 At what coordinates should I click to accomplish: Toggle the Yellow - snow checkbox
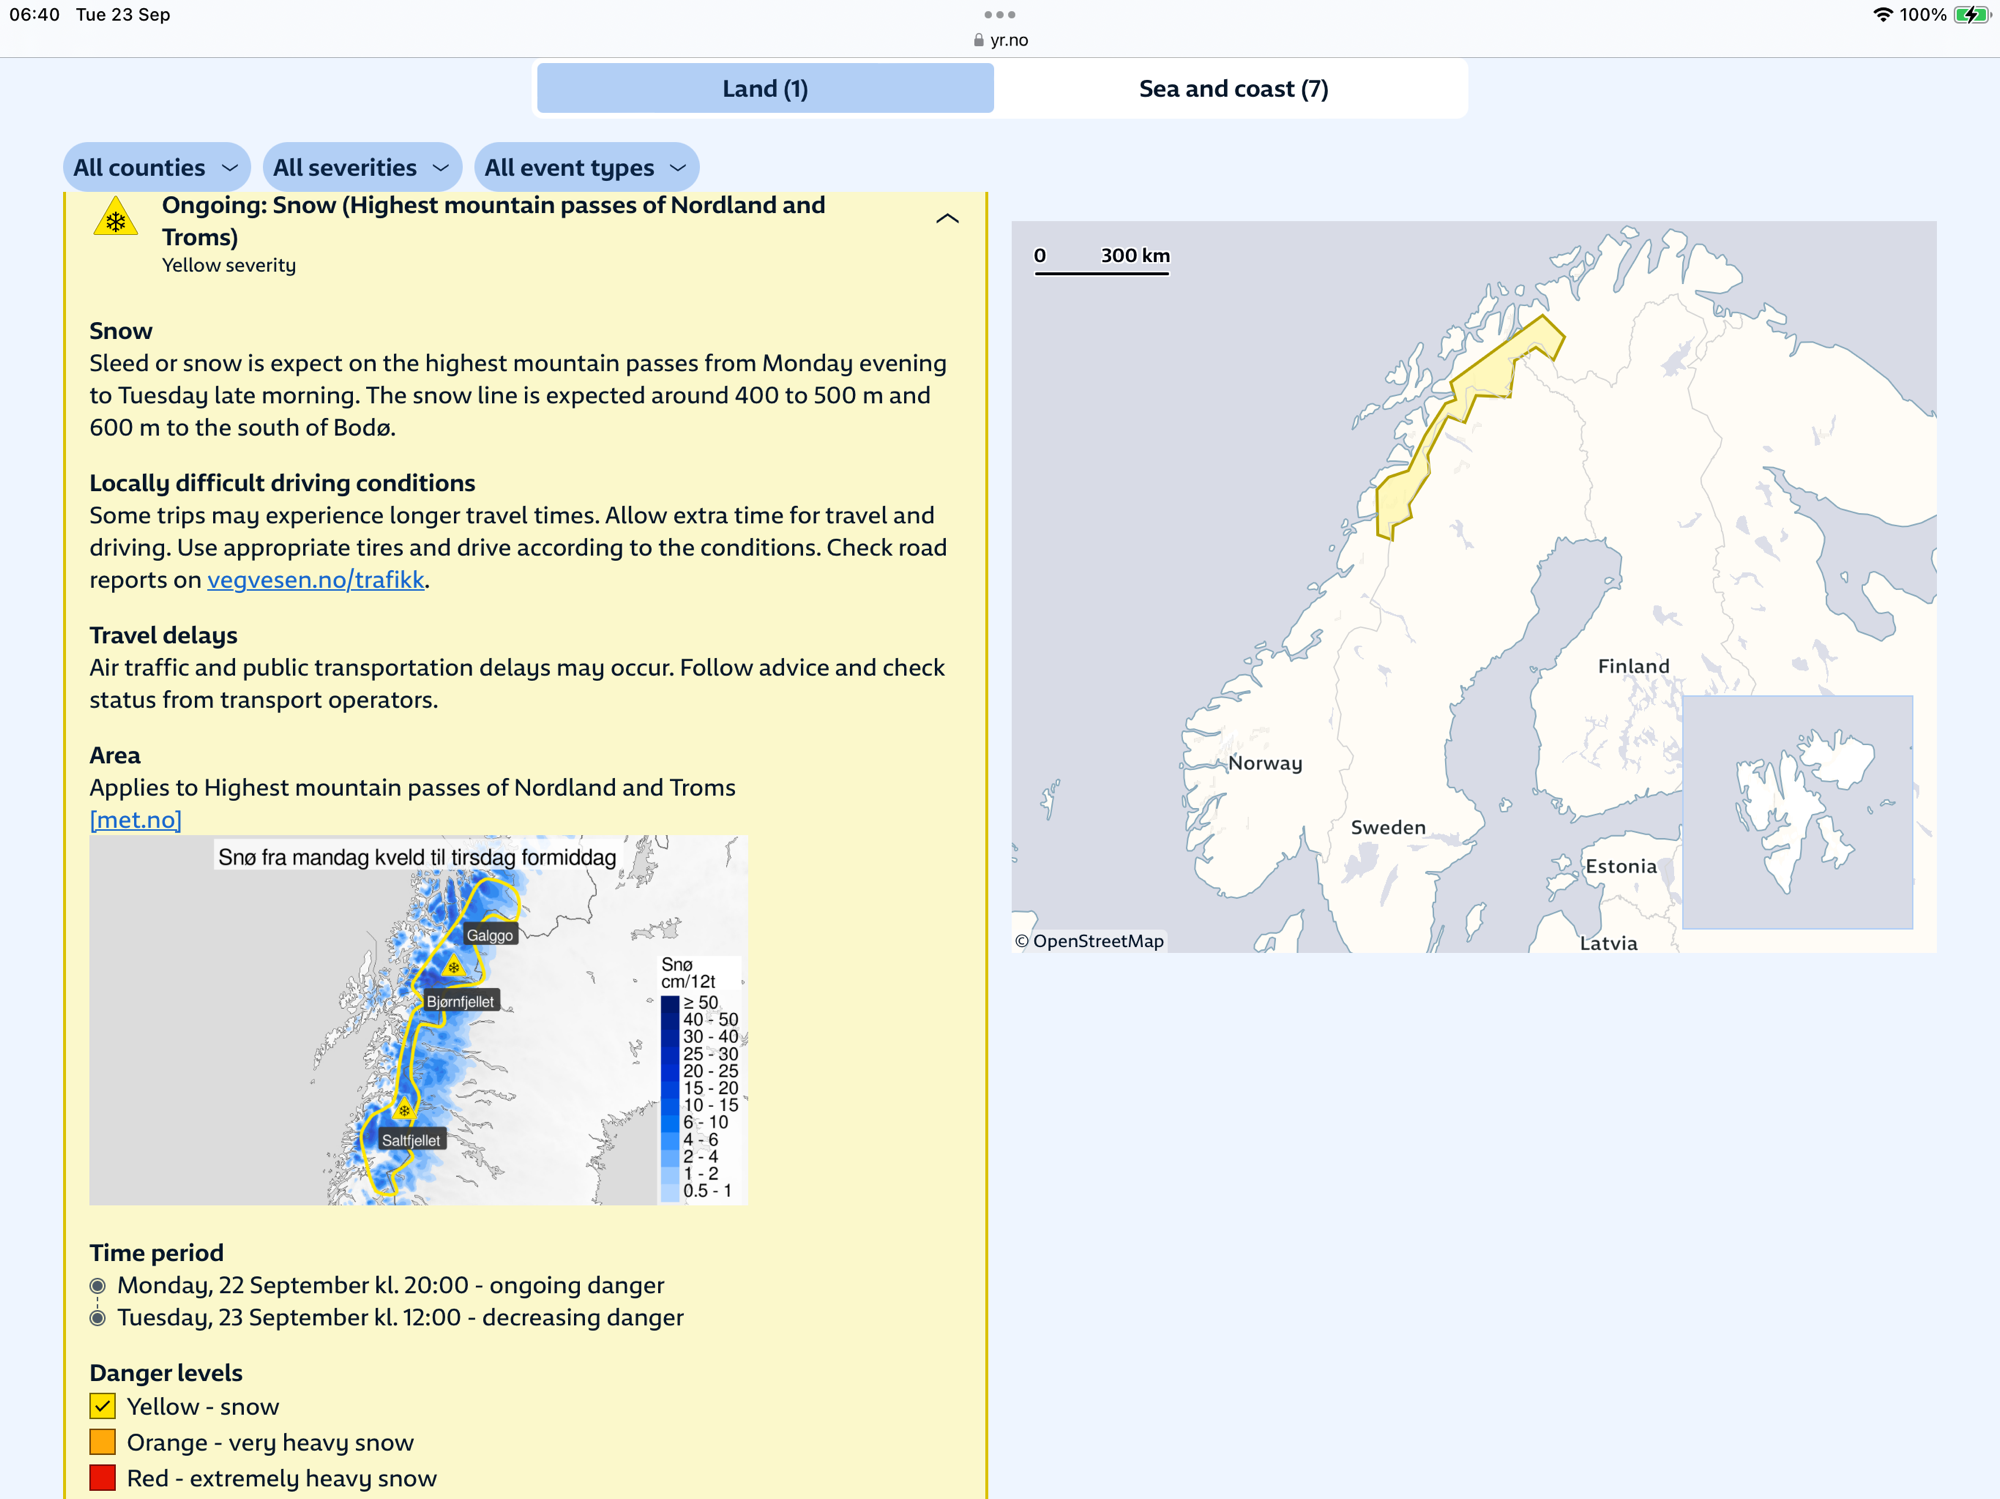click(102, 1406)
